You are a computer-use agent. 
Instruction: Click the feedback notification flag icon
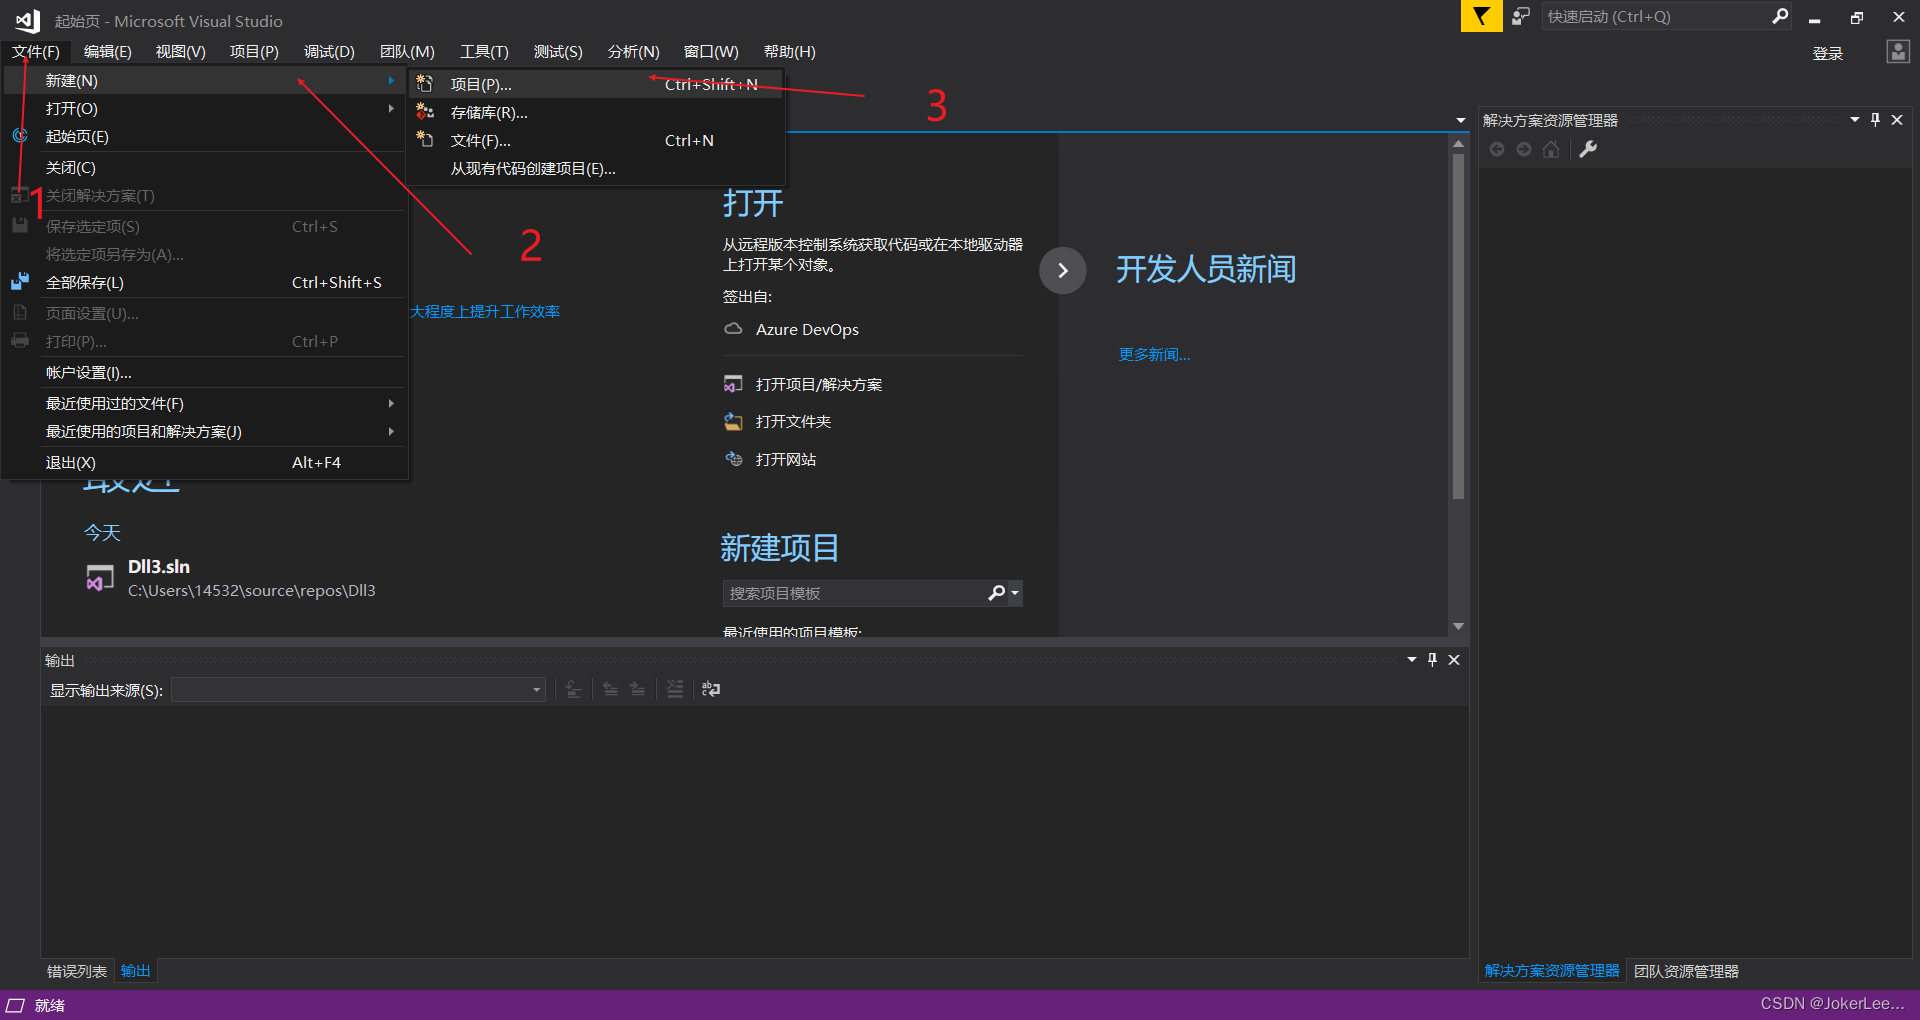(1481, 16)
